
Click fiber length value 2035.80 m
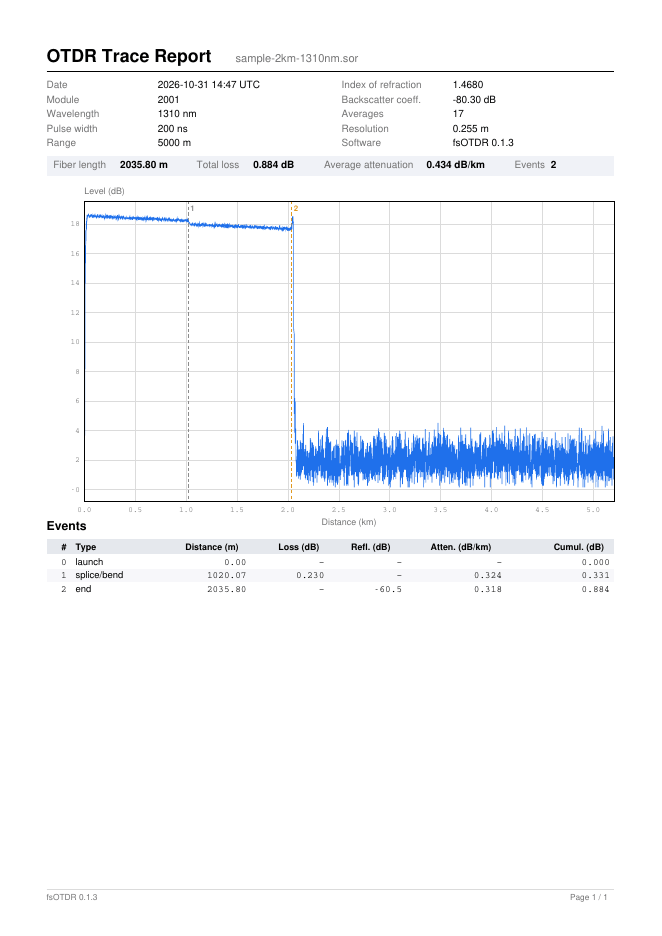tap(144, 165)
